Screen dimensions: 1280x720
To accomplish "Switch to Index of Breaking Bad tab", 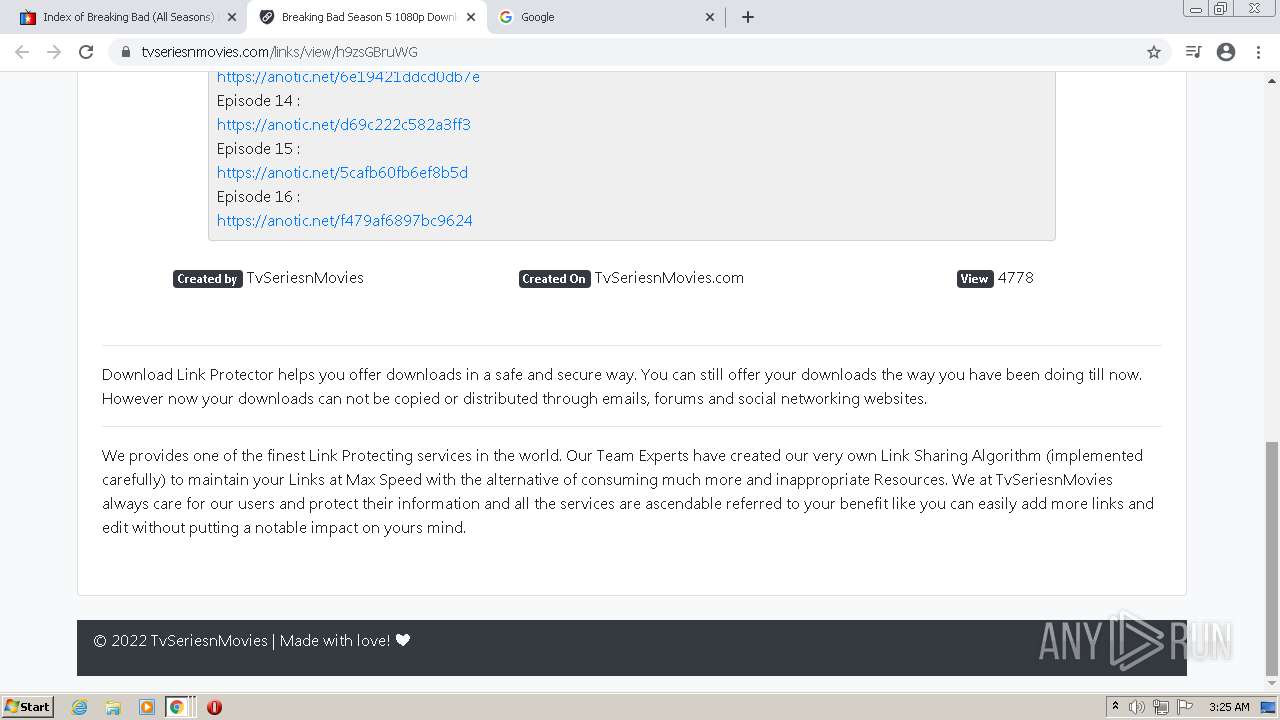I will (128, 17).
